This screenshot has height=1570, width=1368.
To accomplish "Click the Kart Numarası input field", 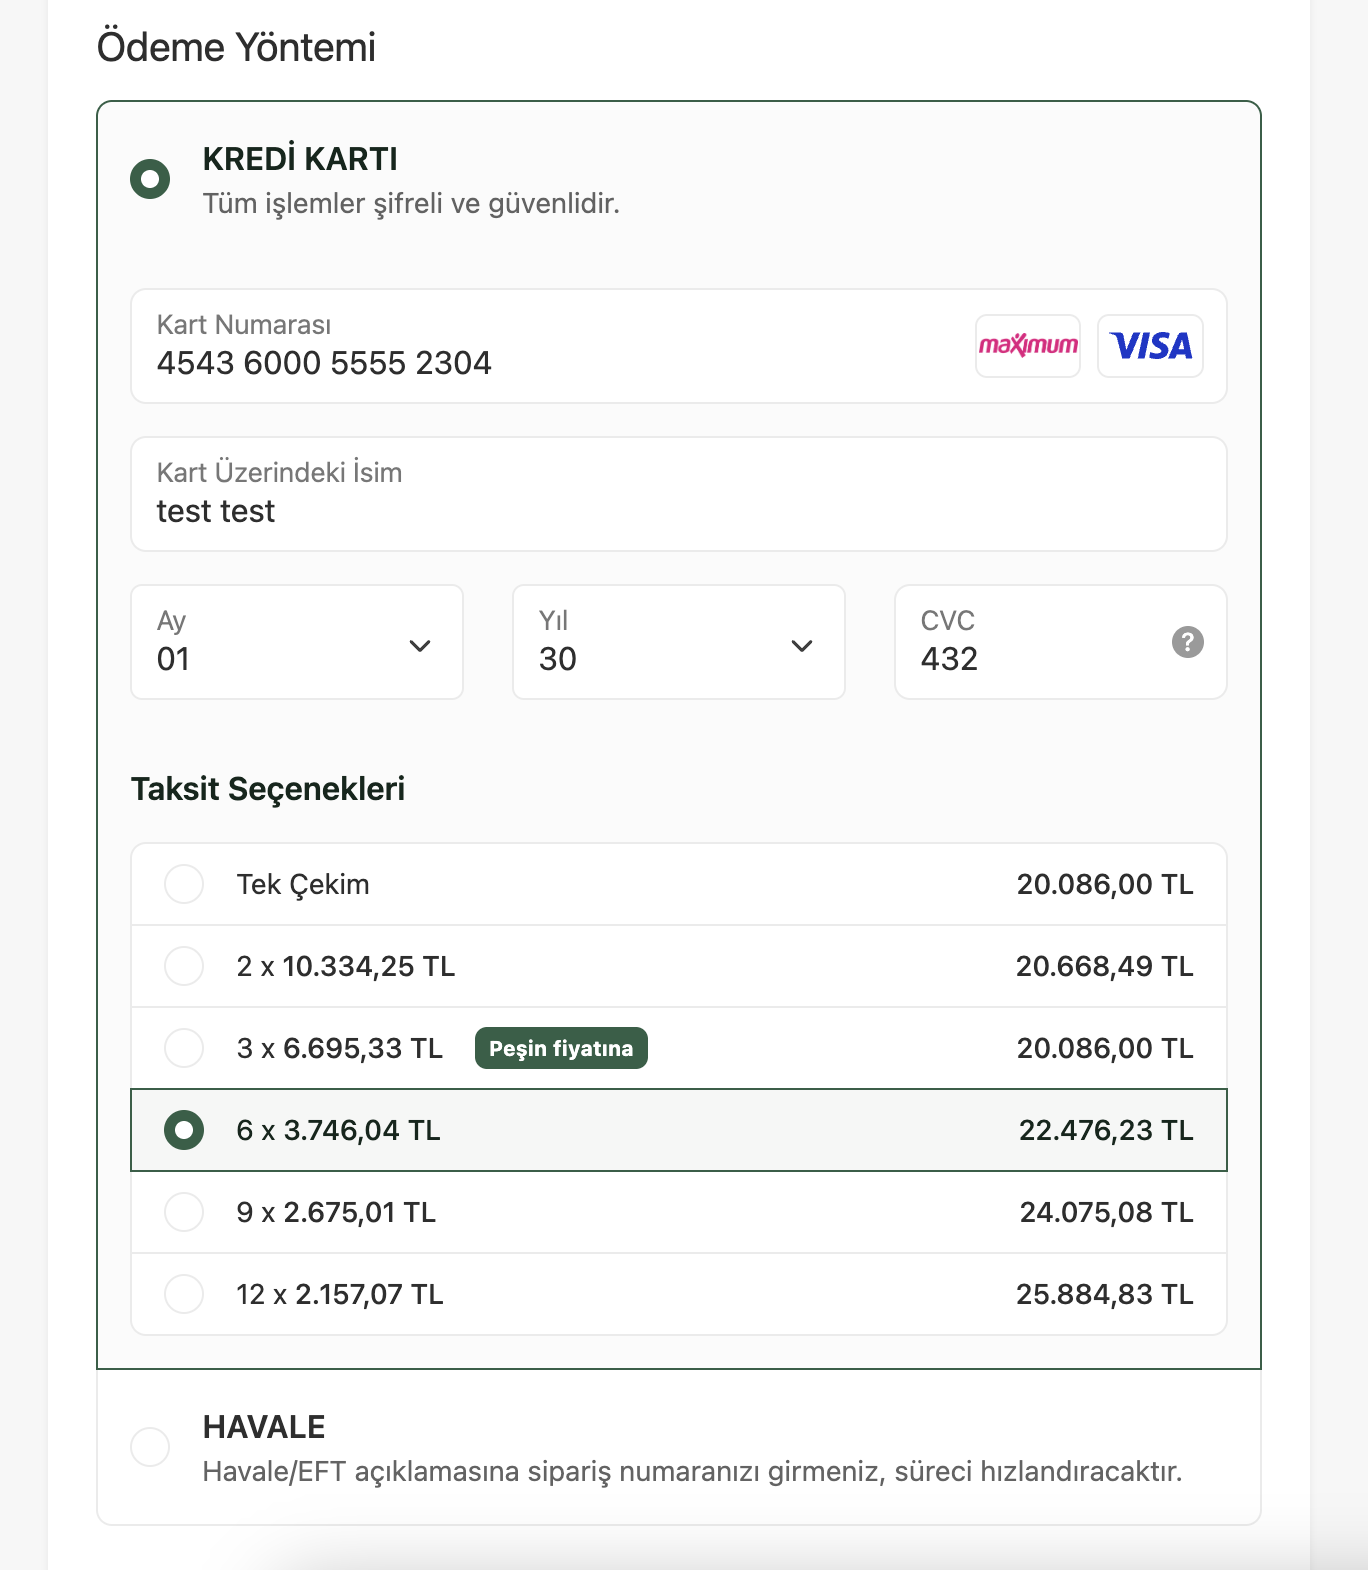I will pyautogui.click(x=679, y=346).
